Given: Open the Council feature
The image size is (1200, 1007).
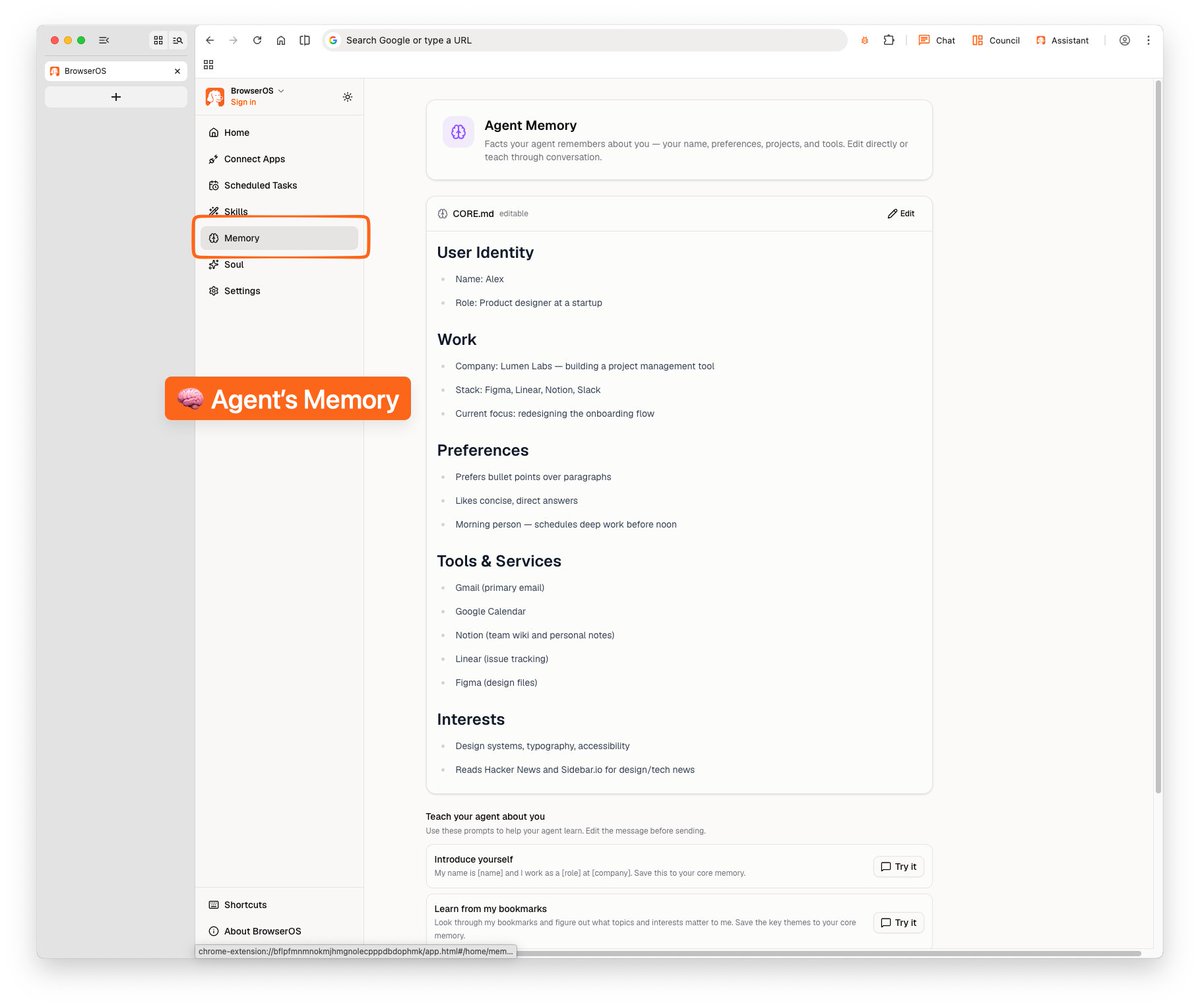Looking at the screenshot, I should pyautogui.click(x=995, y=40).
